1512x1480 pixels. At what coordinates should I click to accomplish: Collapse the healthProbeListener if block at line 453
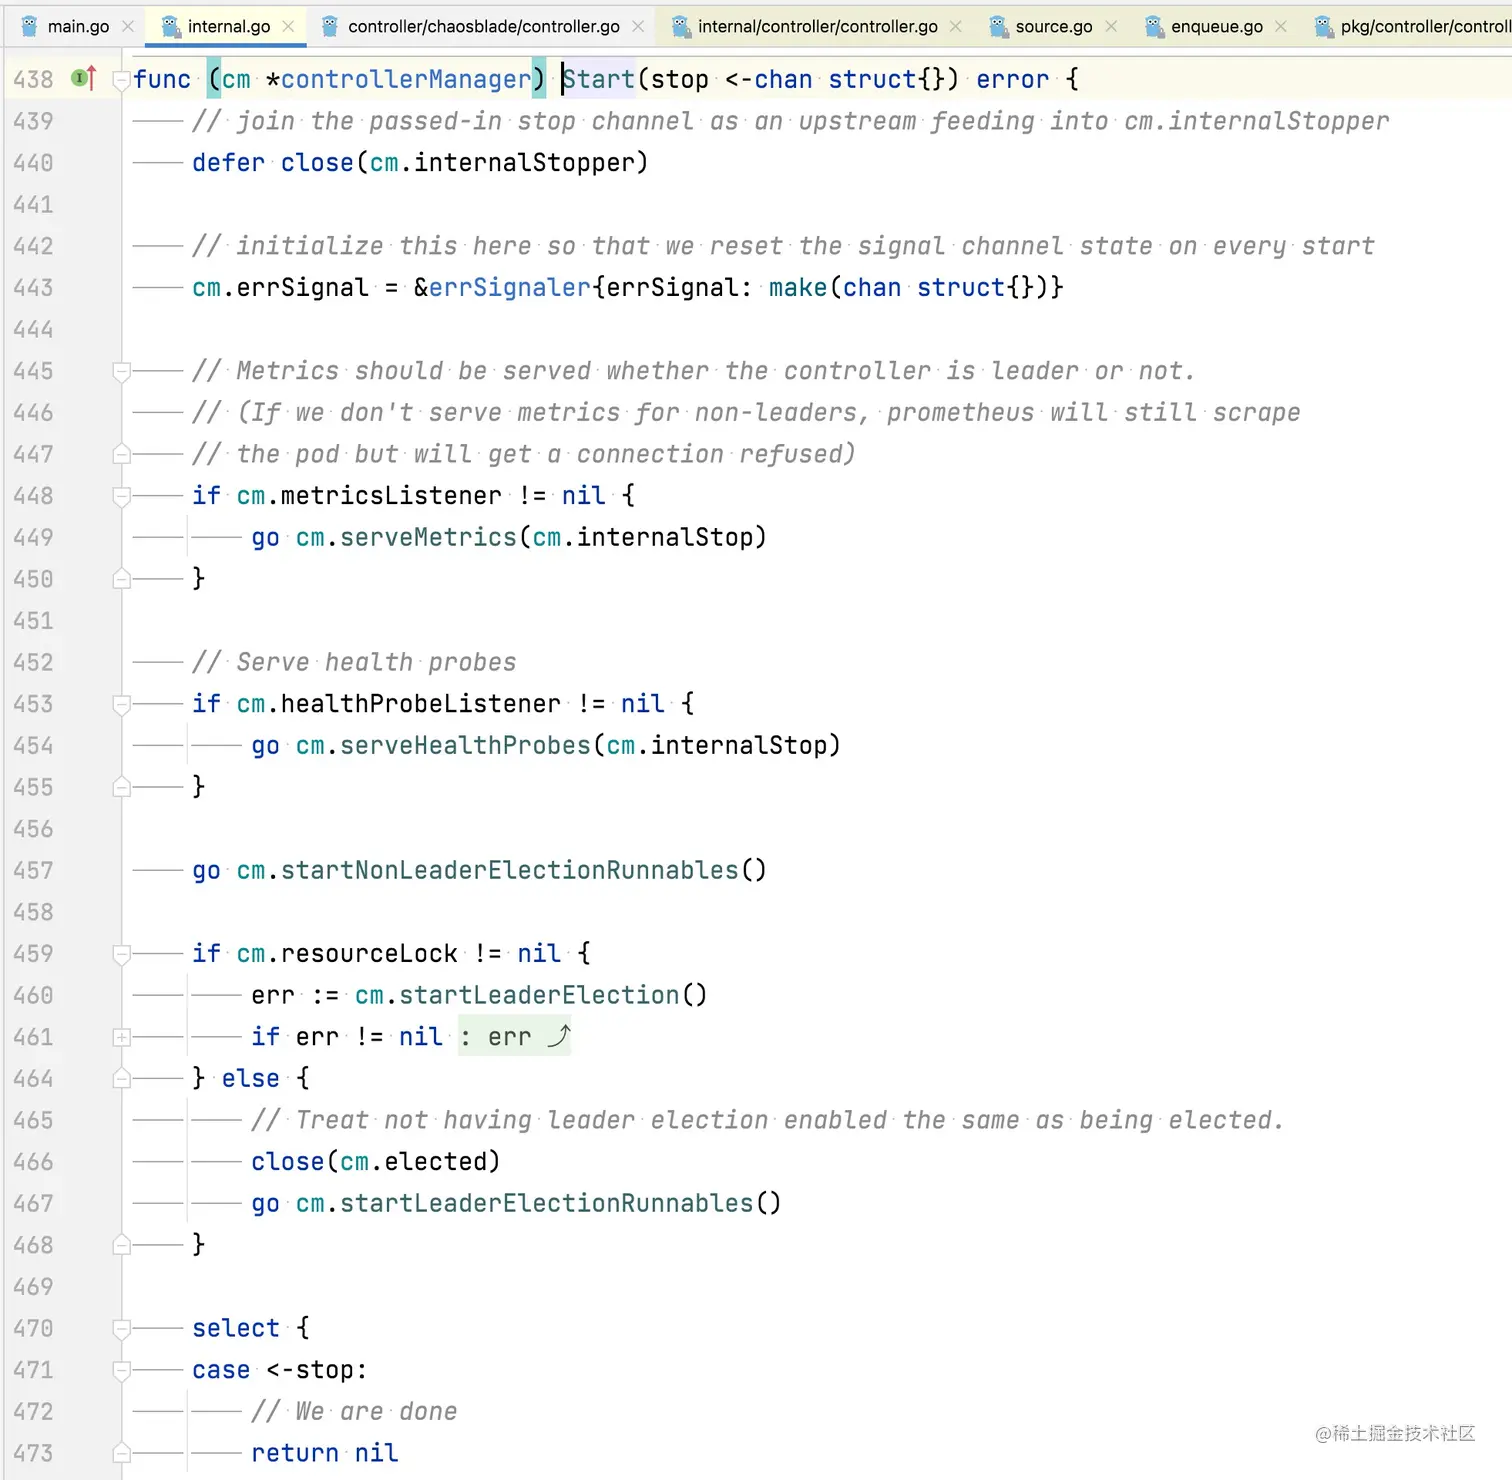click(x=121, y=705)
